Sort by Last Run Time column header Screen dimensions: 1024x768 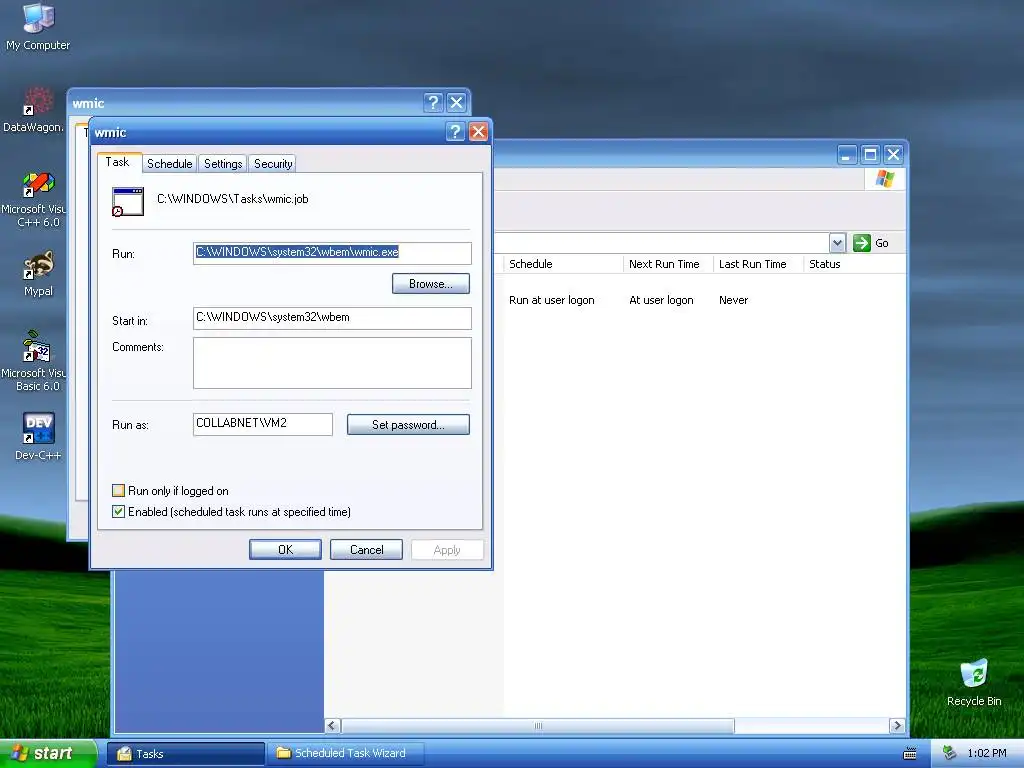coord(758,264)
